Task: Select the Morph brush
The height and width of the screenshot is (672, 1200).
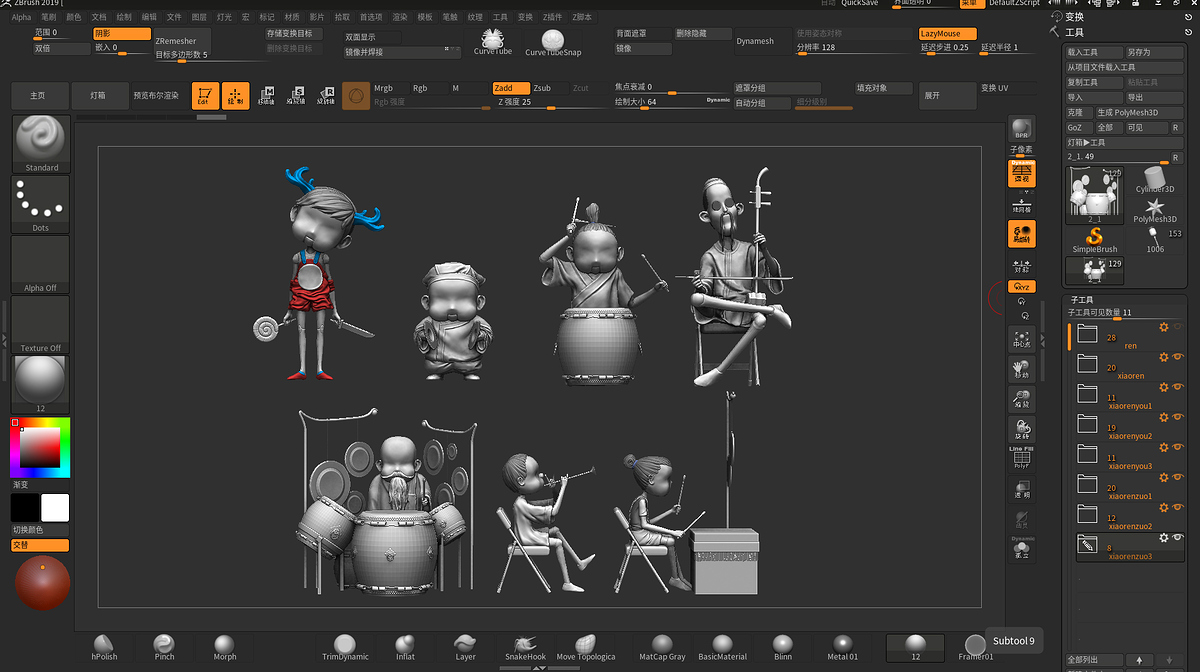Action: click(225, 648)
